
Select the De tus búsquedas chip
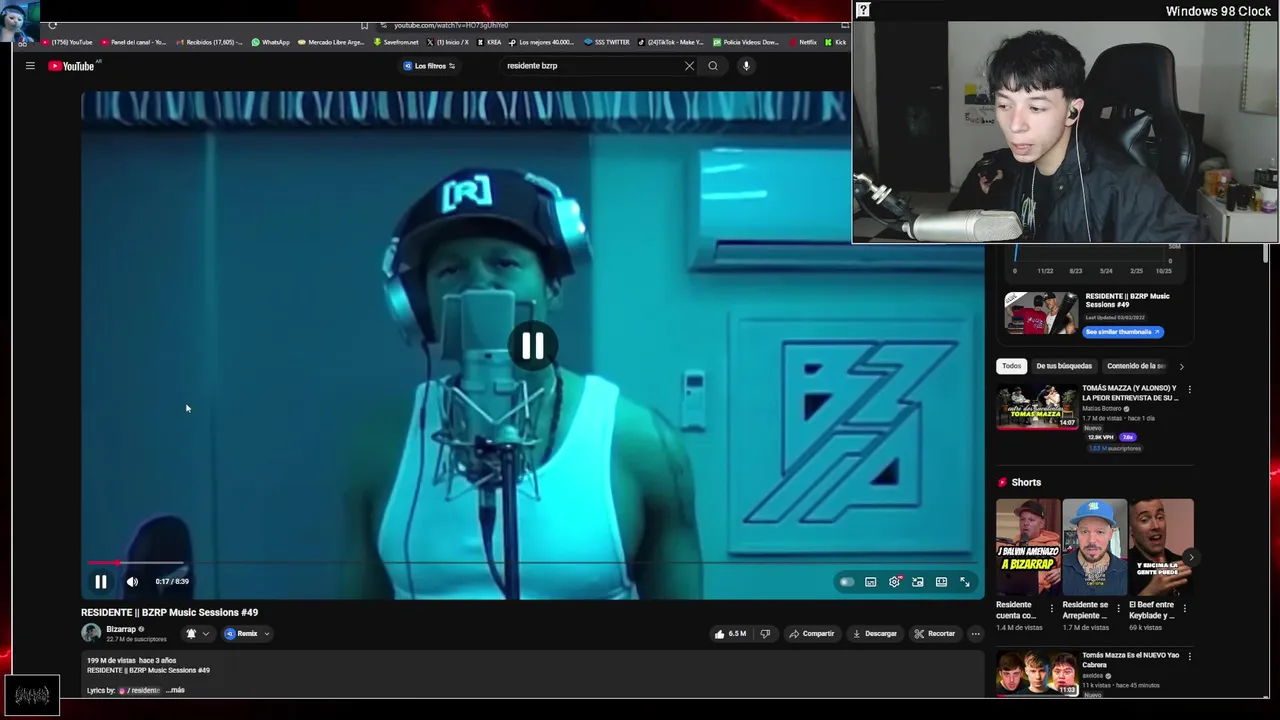pos(1064,366)
